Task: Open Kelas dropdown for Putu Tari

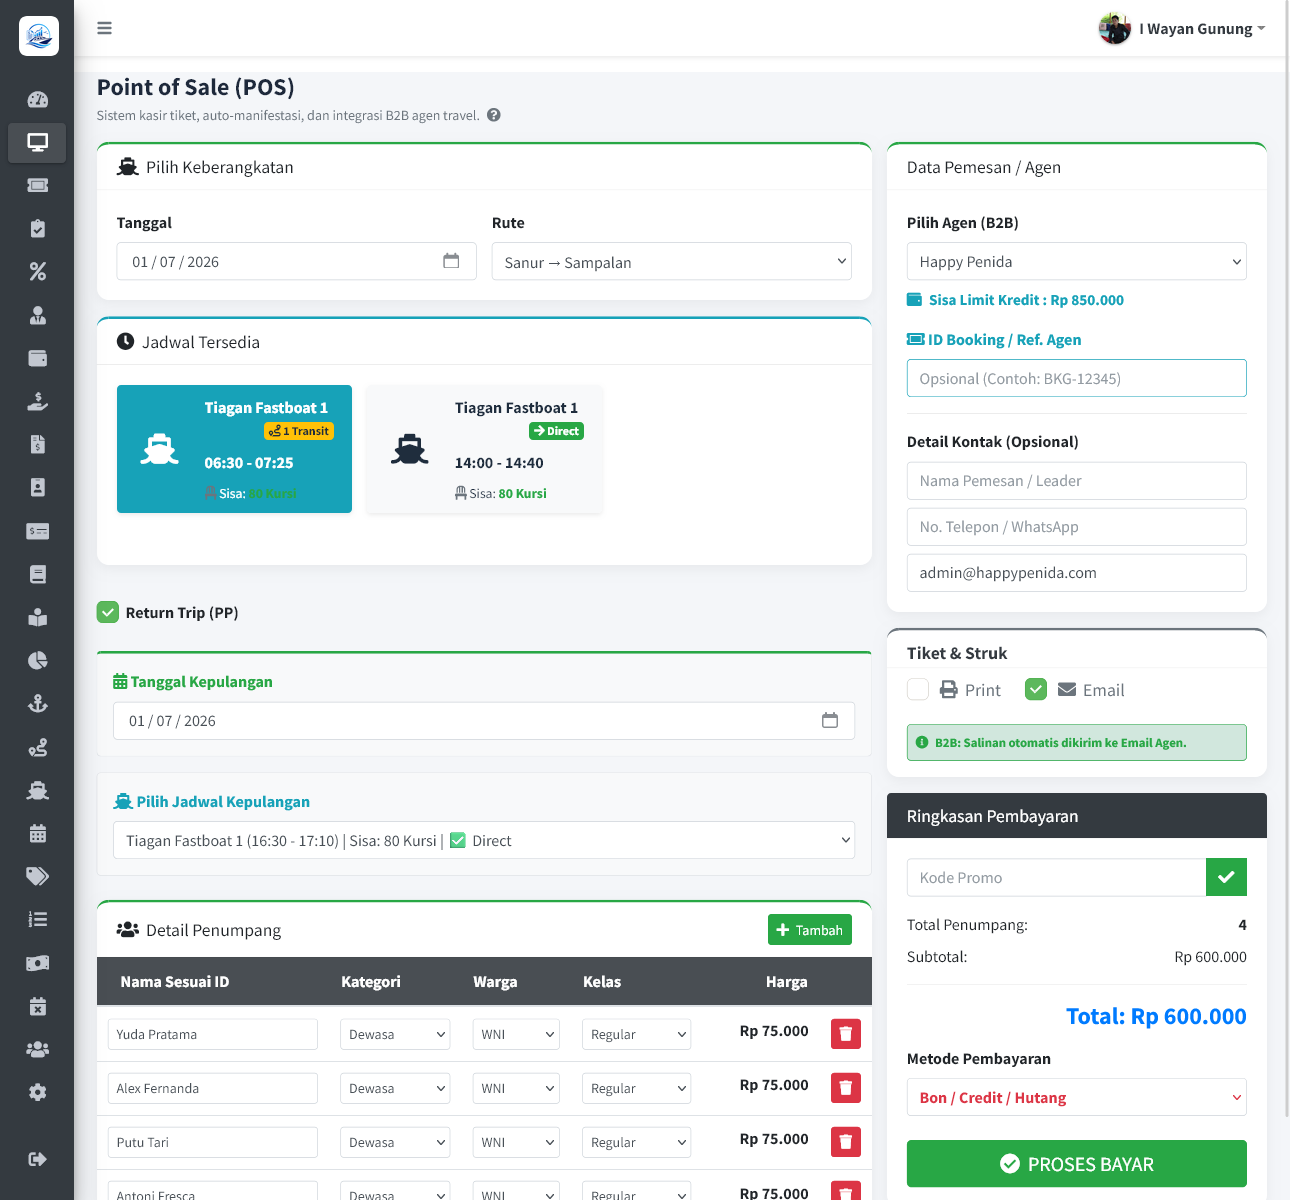Action: [636, 1142]
